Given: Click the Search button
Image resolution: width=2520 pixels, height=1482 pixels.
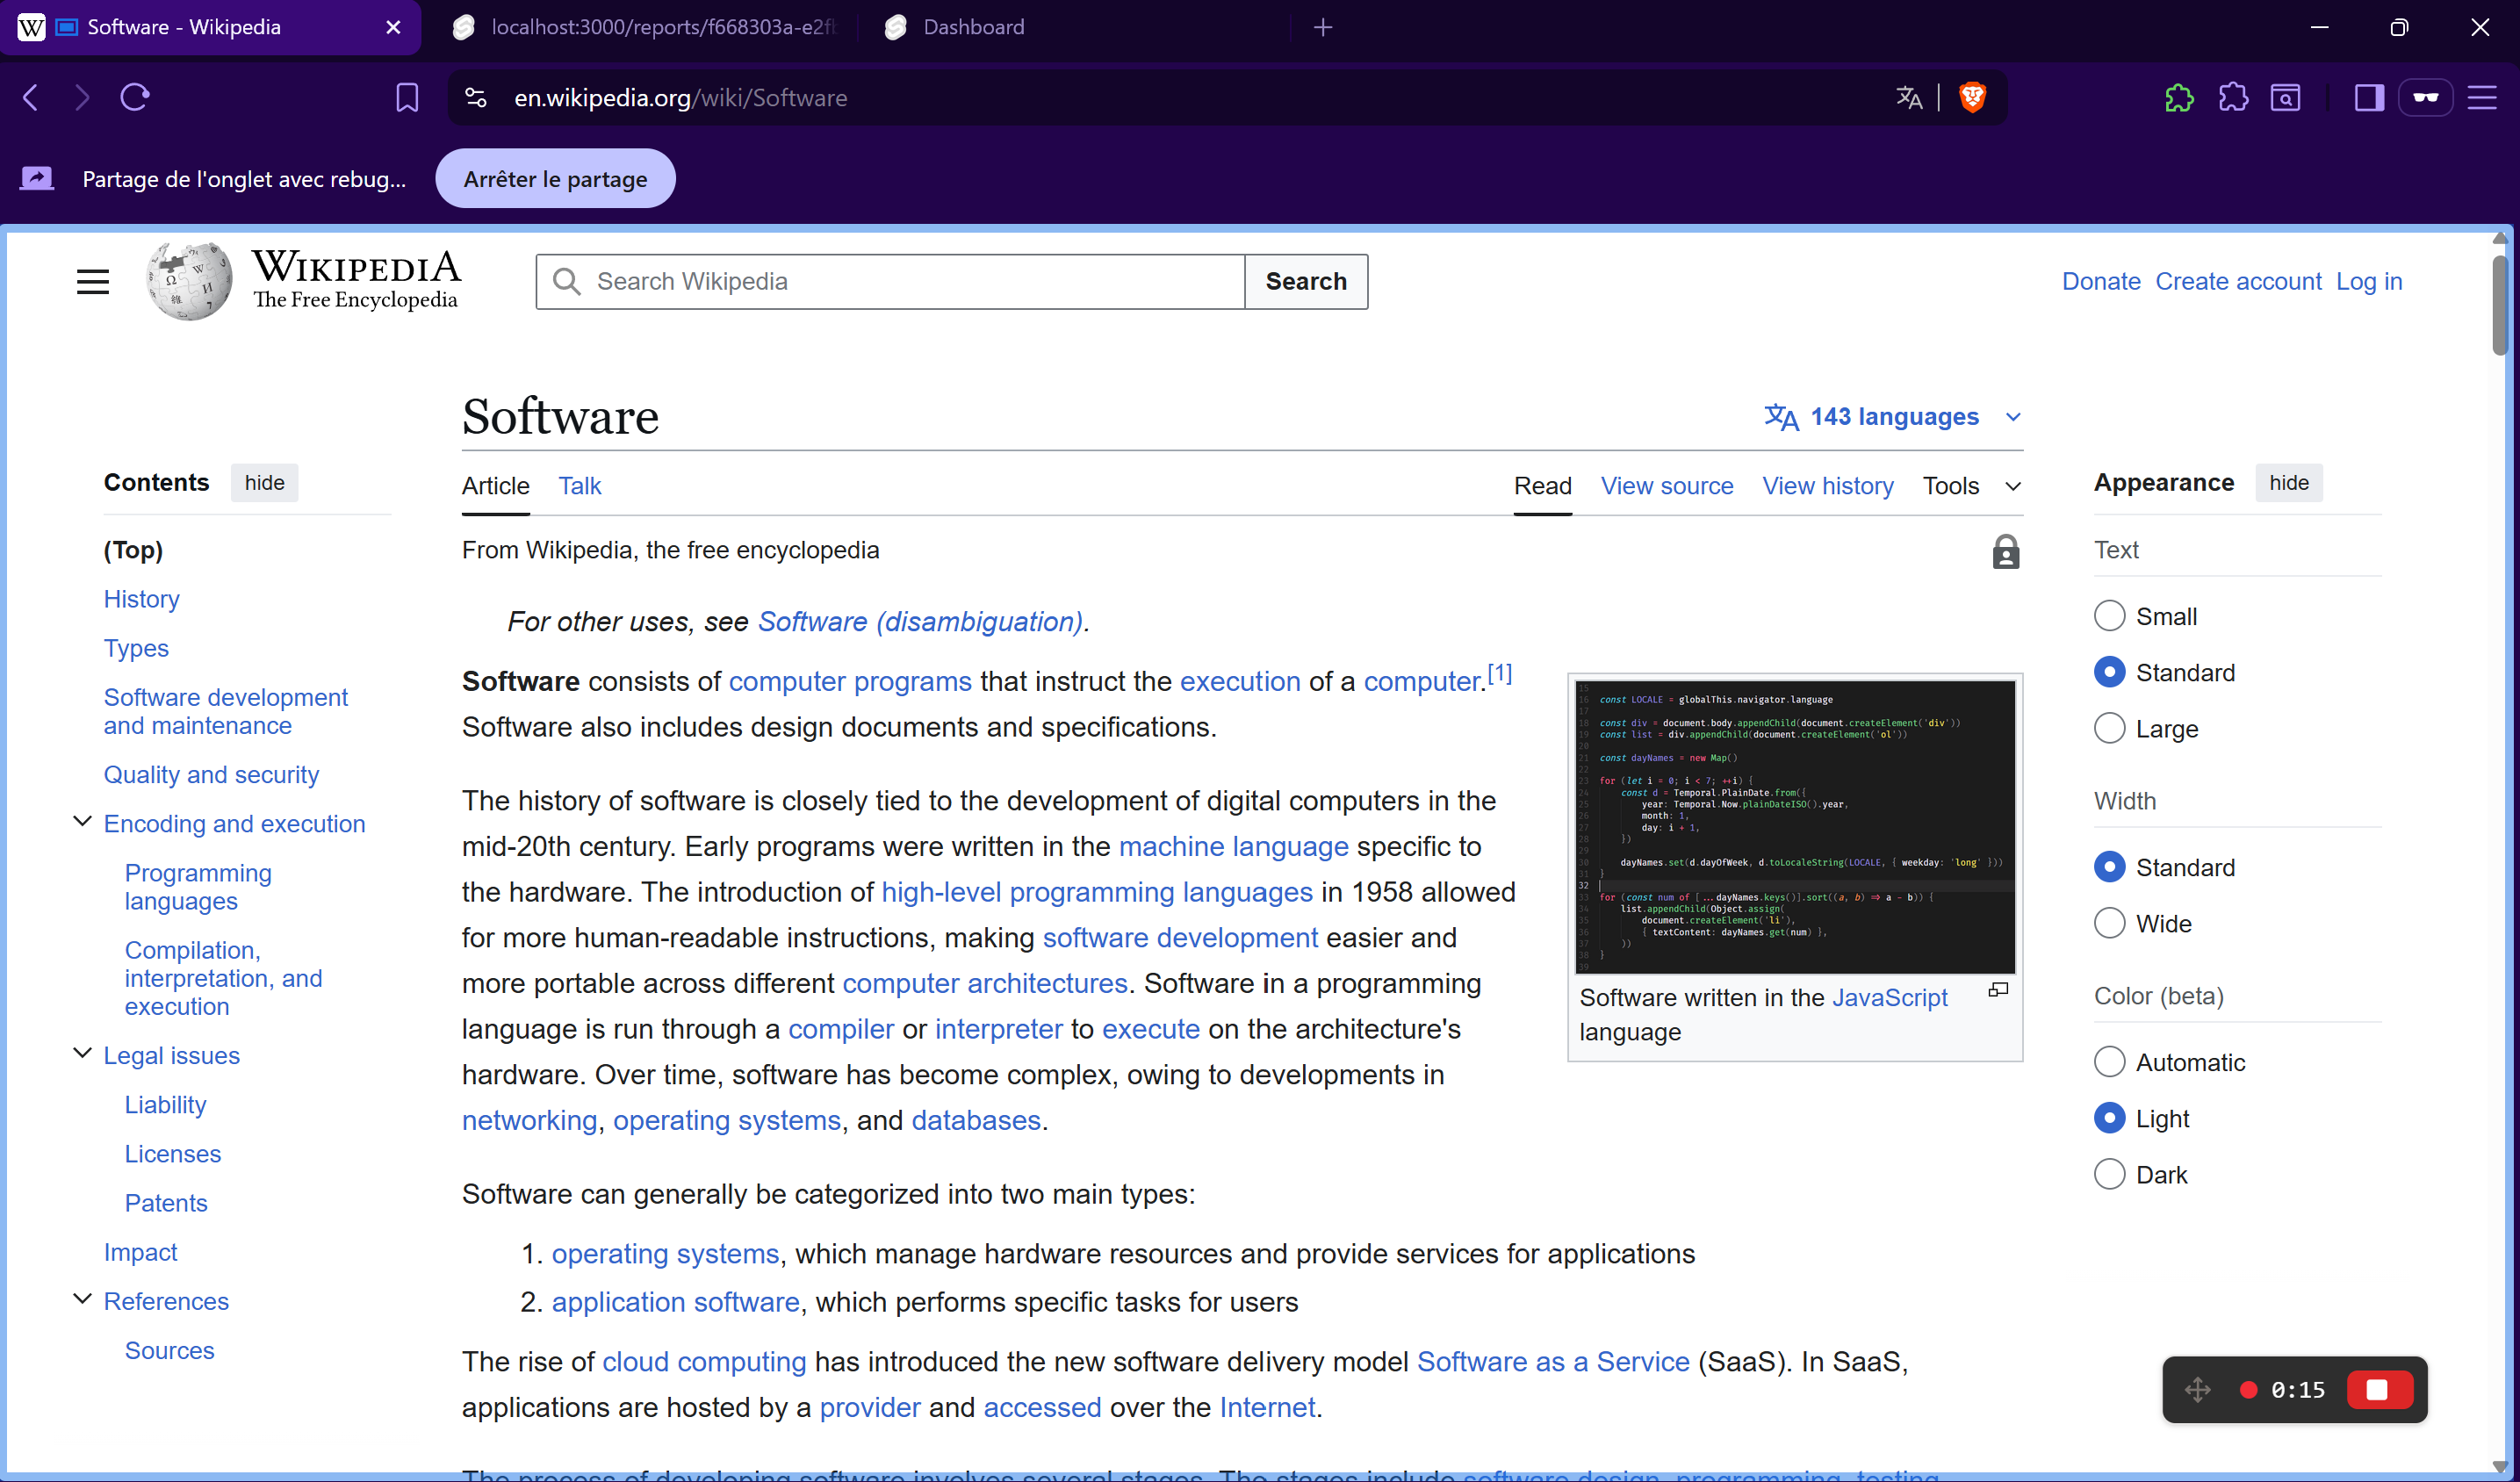Looking at the screenshot, I should pos(1306,282).
